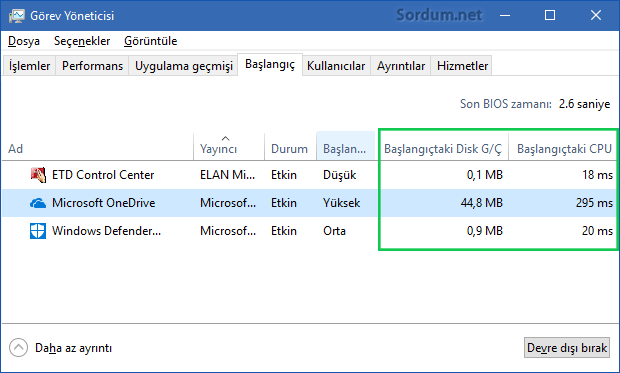Click the Yüksek startup impact value
Viewport: 620px width, 373px height.
point(342,203)
